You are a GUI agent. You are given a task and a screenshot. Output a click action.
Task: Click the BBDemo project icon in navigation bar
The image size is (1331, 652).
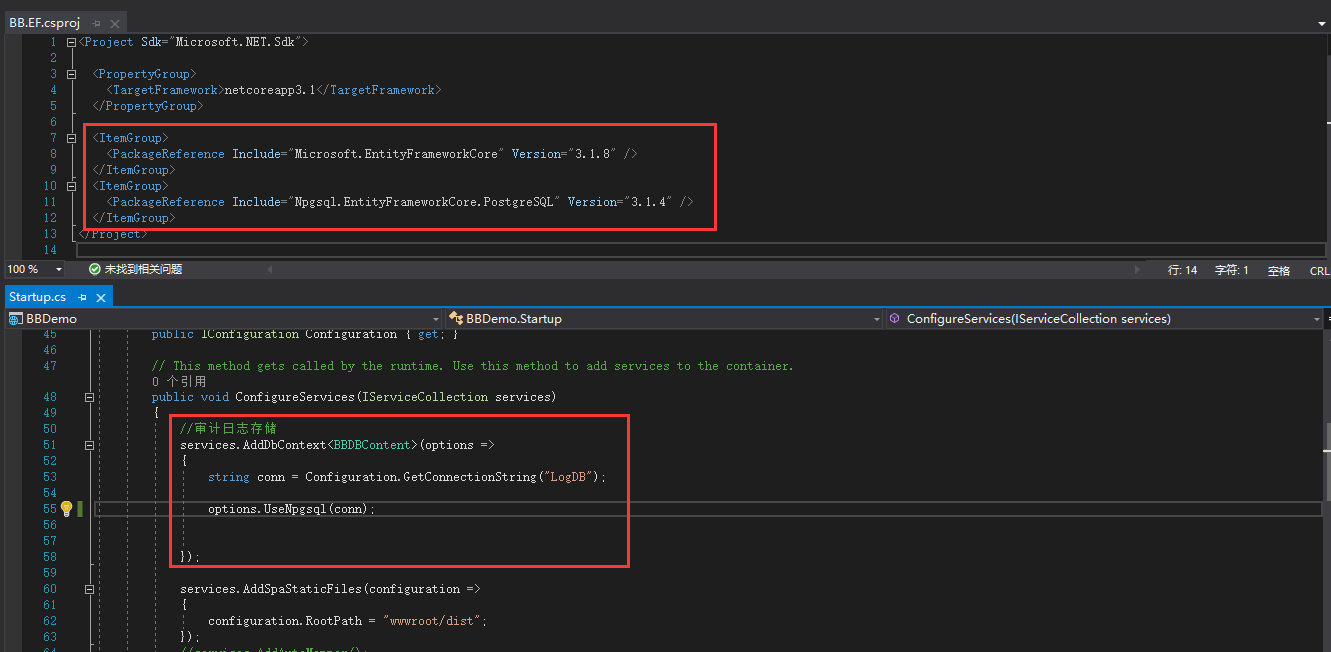(x=16, y=319)
